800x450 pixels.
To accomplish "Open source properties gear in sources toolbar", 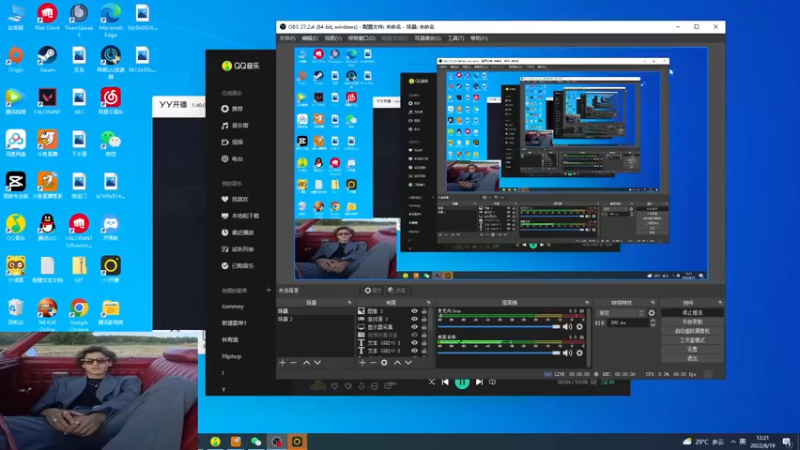I will pyautogui.click(x=384, y=363).
